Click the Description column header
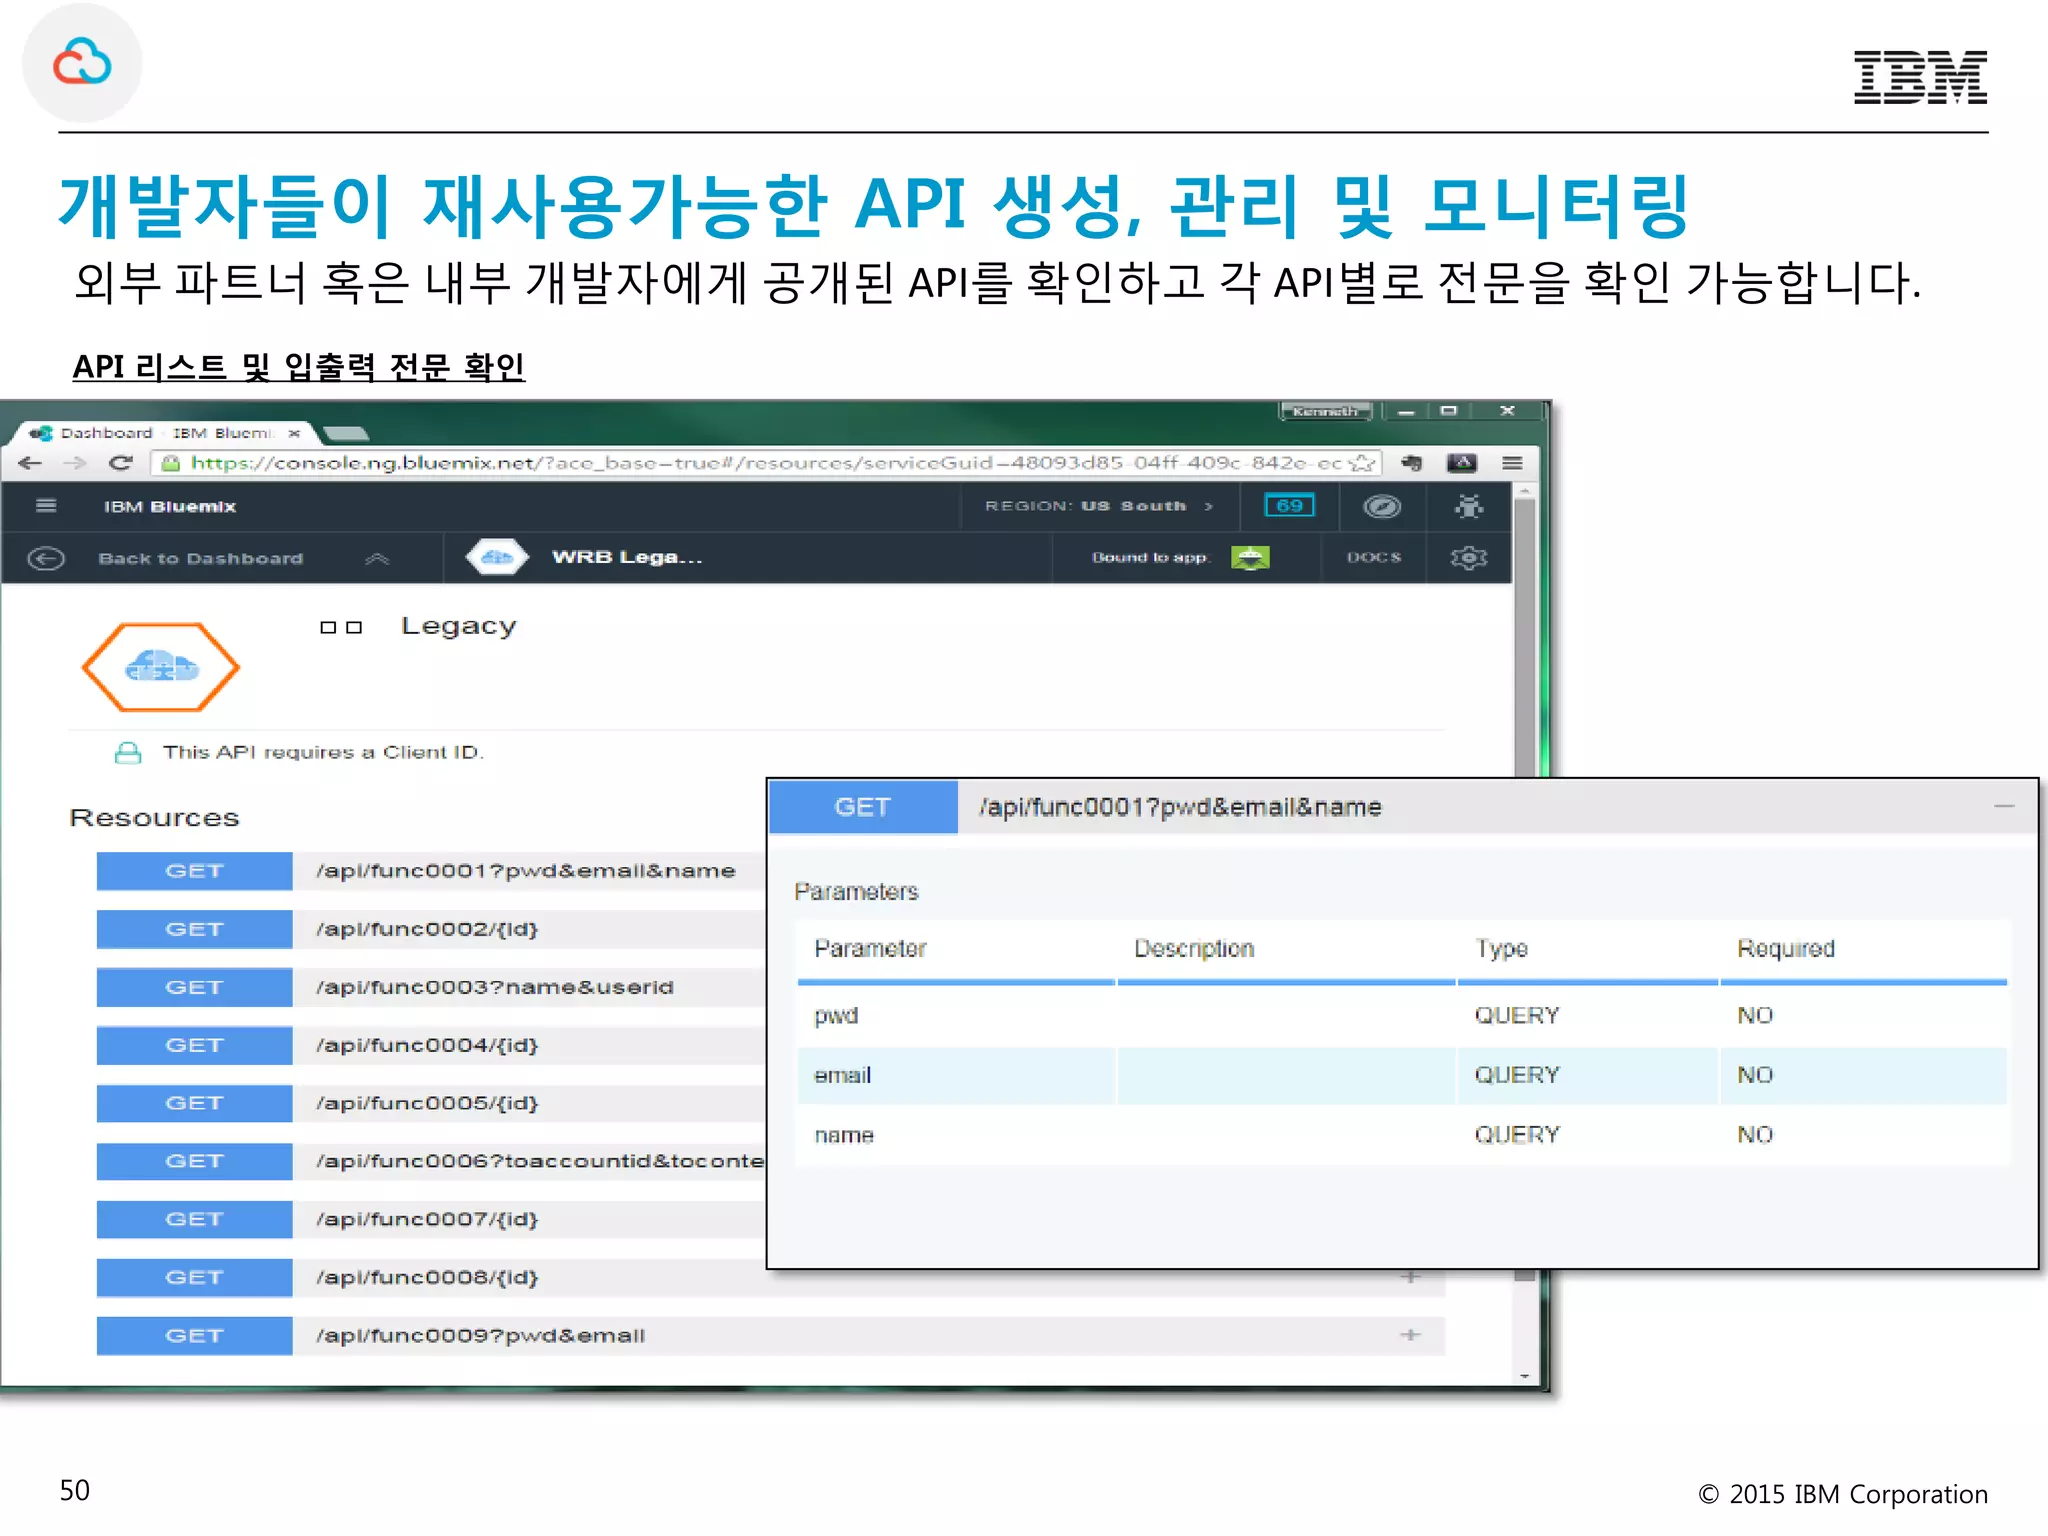2048x1536 pixels. tap(1194, 948)
